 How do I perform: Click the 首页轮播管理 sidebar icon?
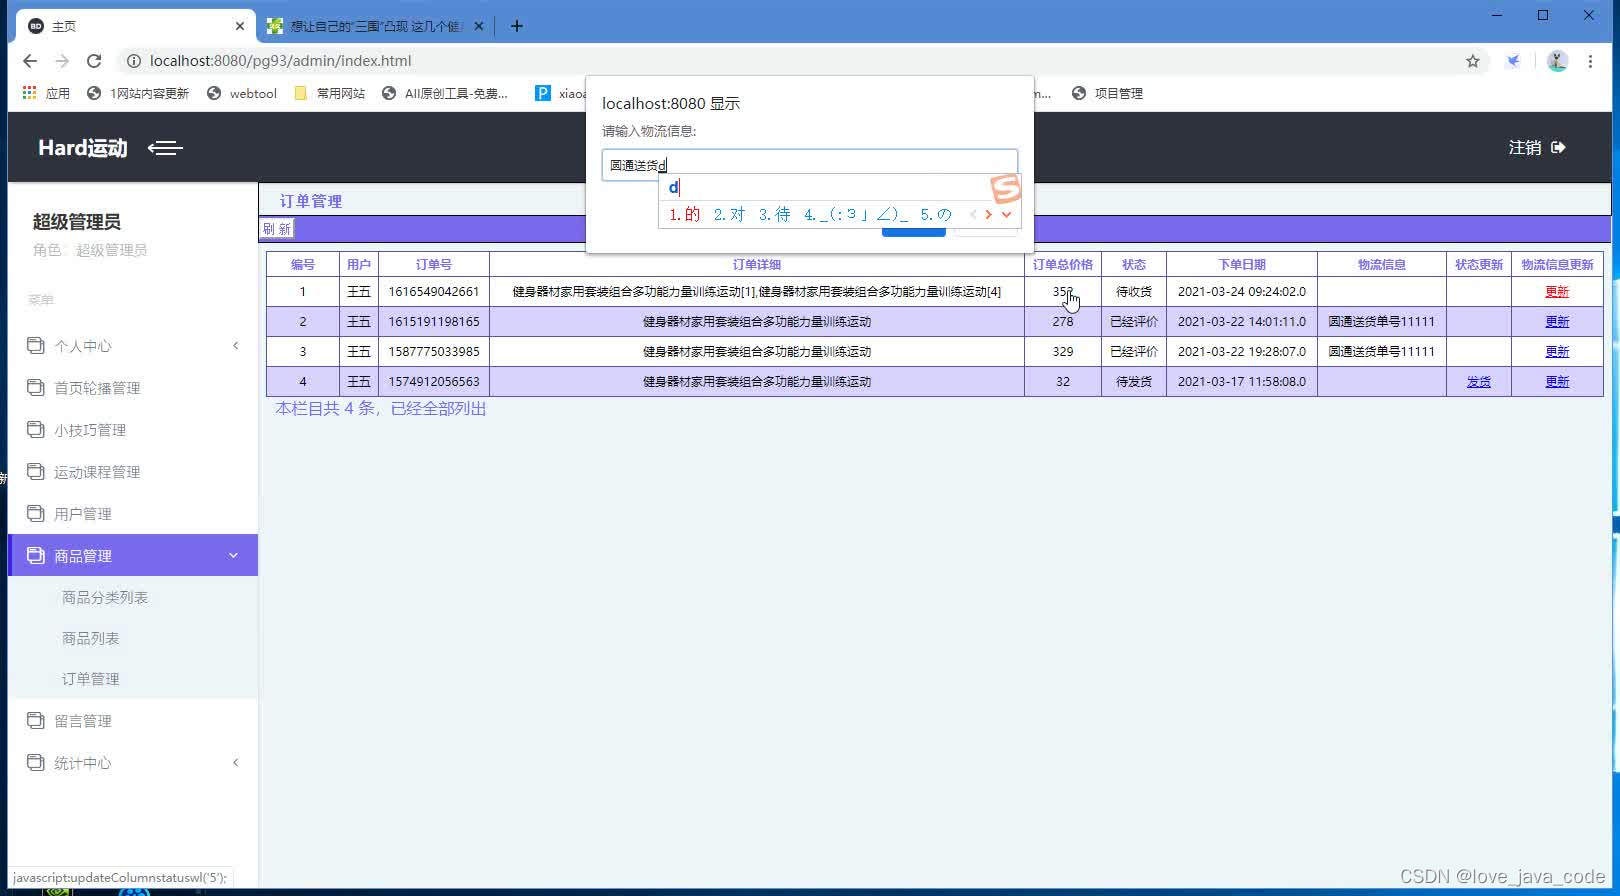pyautogui.click(x=36, y=387)
